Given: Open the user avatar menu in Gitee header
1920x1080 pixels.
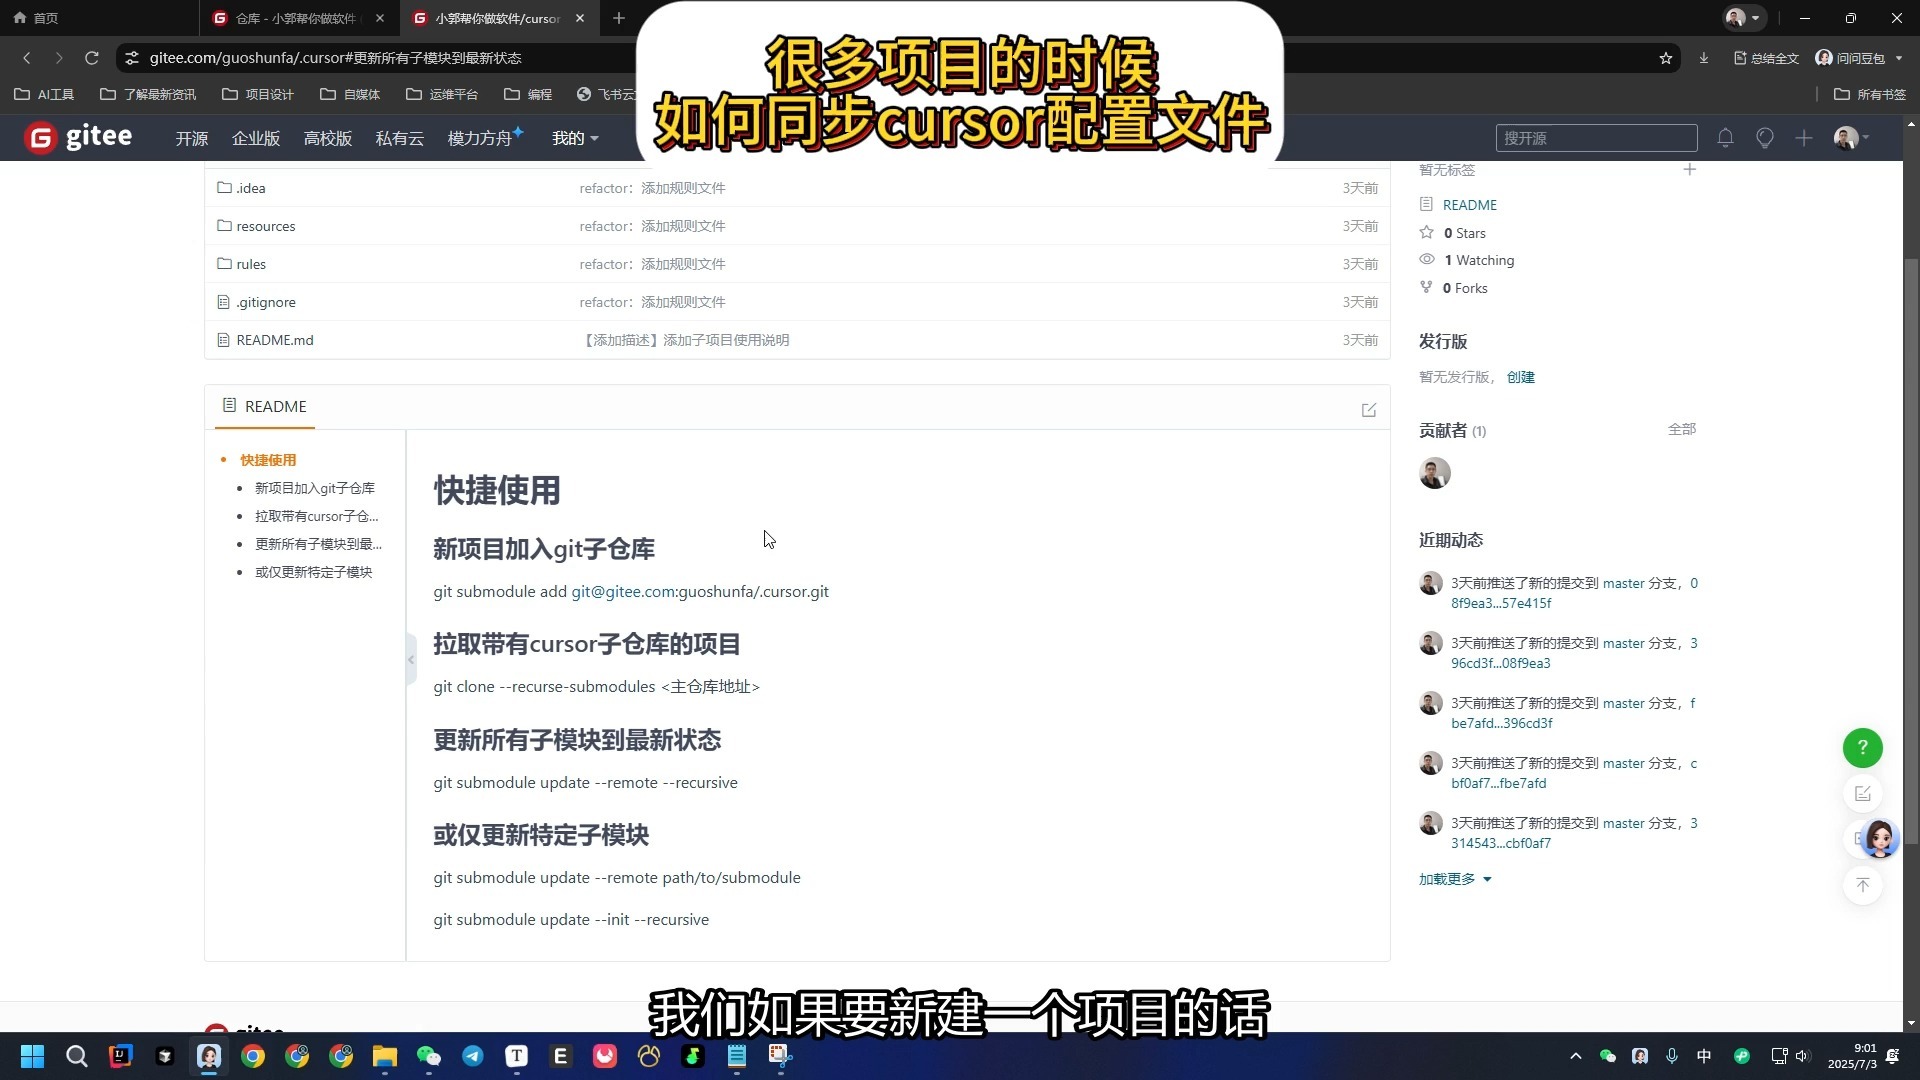Looking at the screenshot, I should 1851,138.
